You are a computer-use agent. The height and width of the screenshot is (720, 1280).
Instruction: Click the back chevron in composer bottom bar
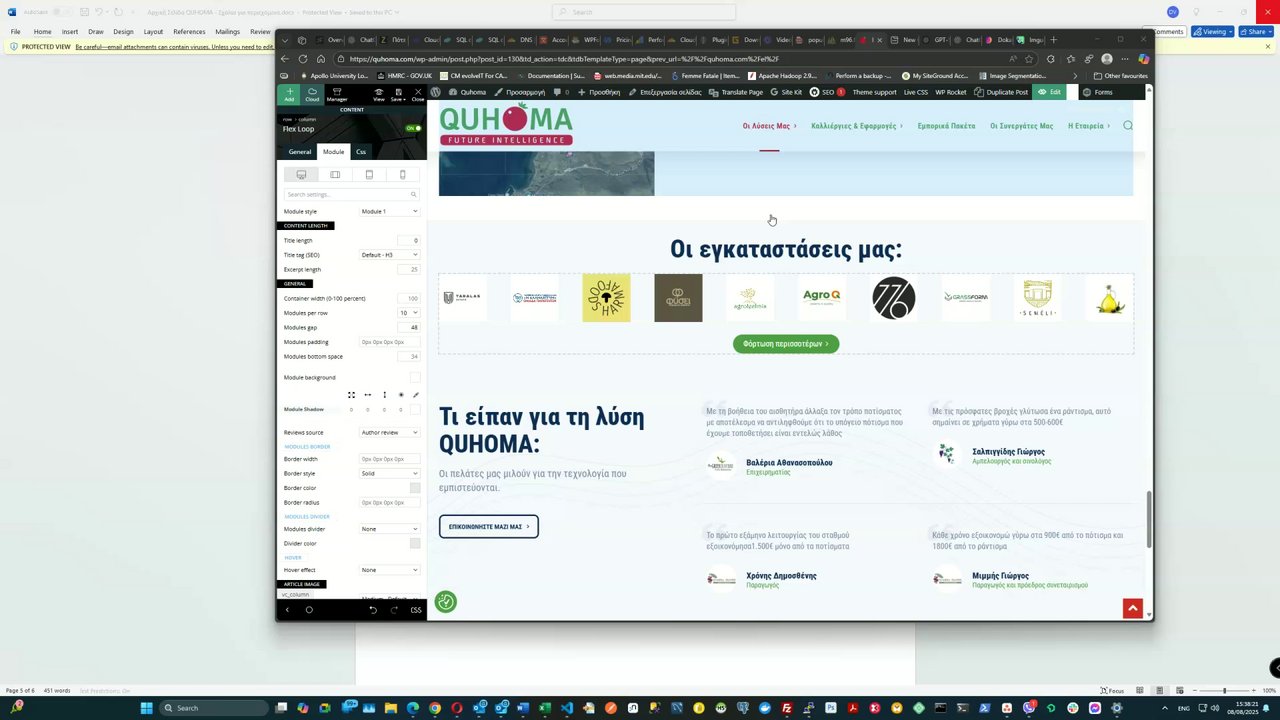(287, 610)
